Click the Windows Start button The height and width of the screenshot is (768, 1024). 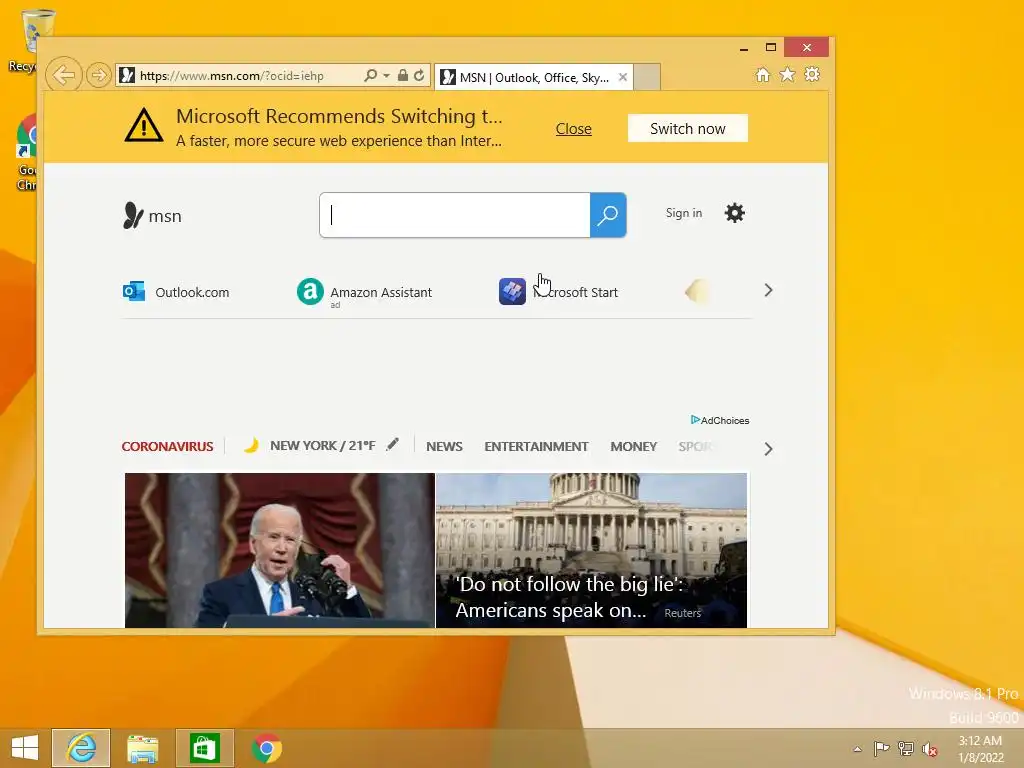[25, 748]
